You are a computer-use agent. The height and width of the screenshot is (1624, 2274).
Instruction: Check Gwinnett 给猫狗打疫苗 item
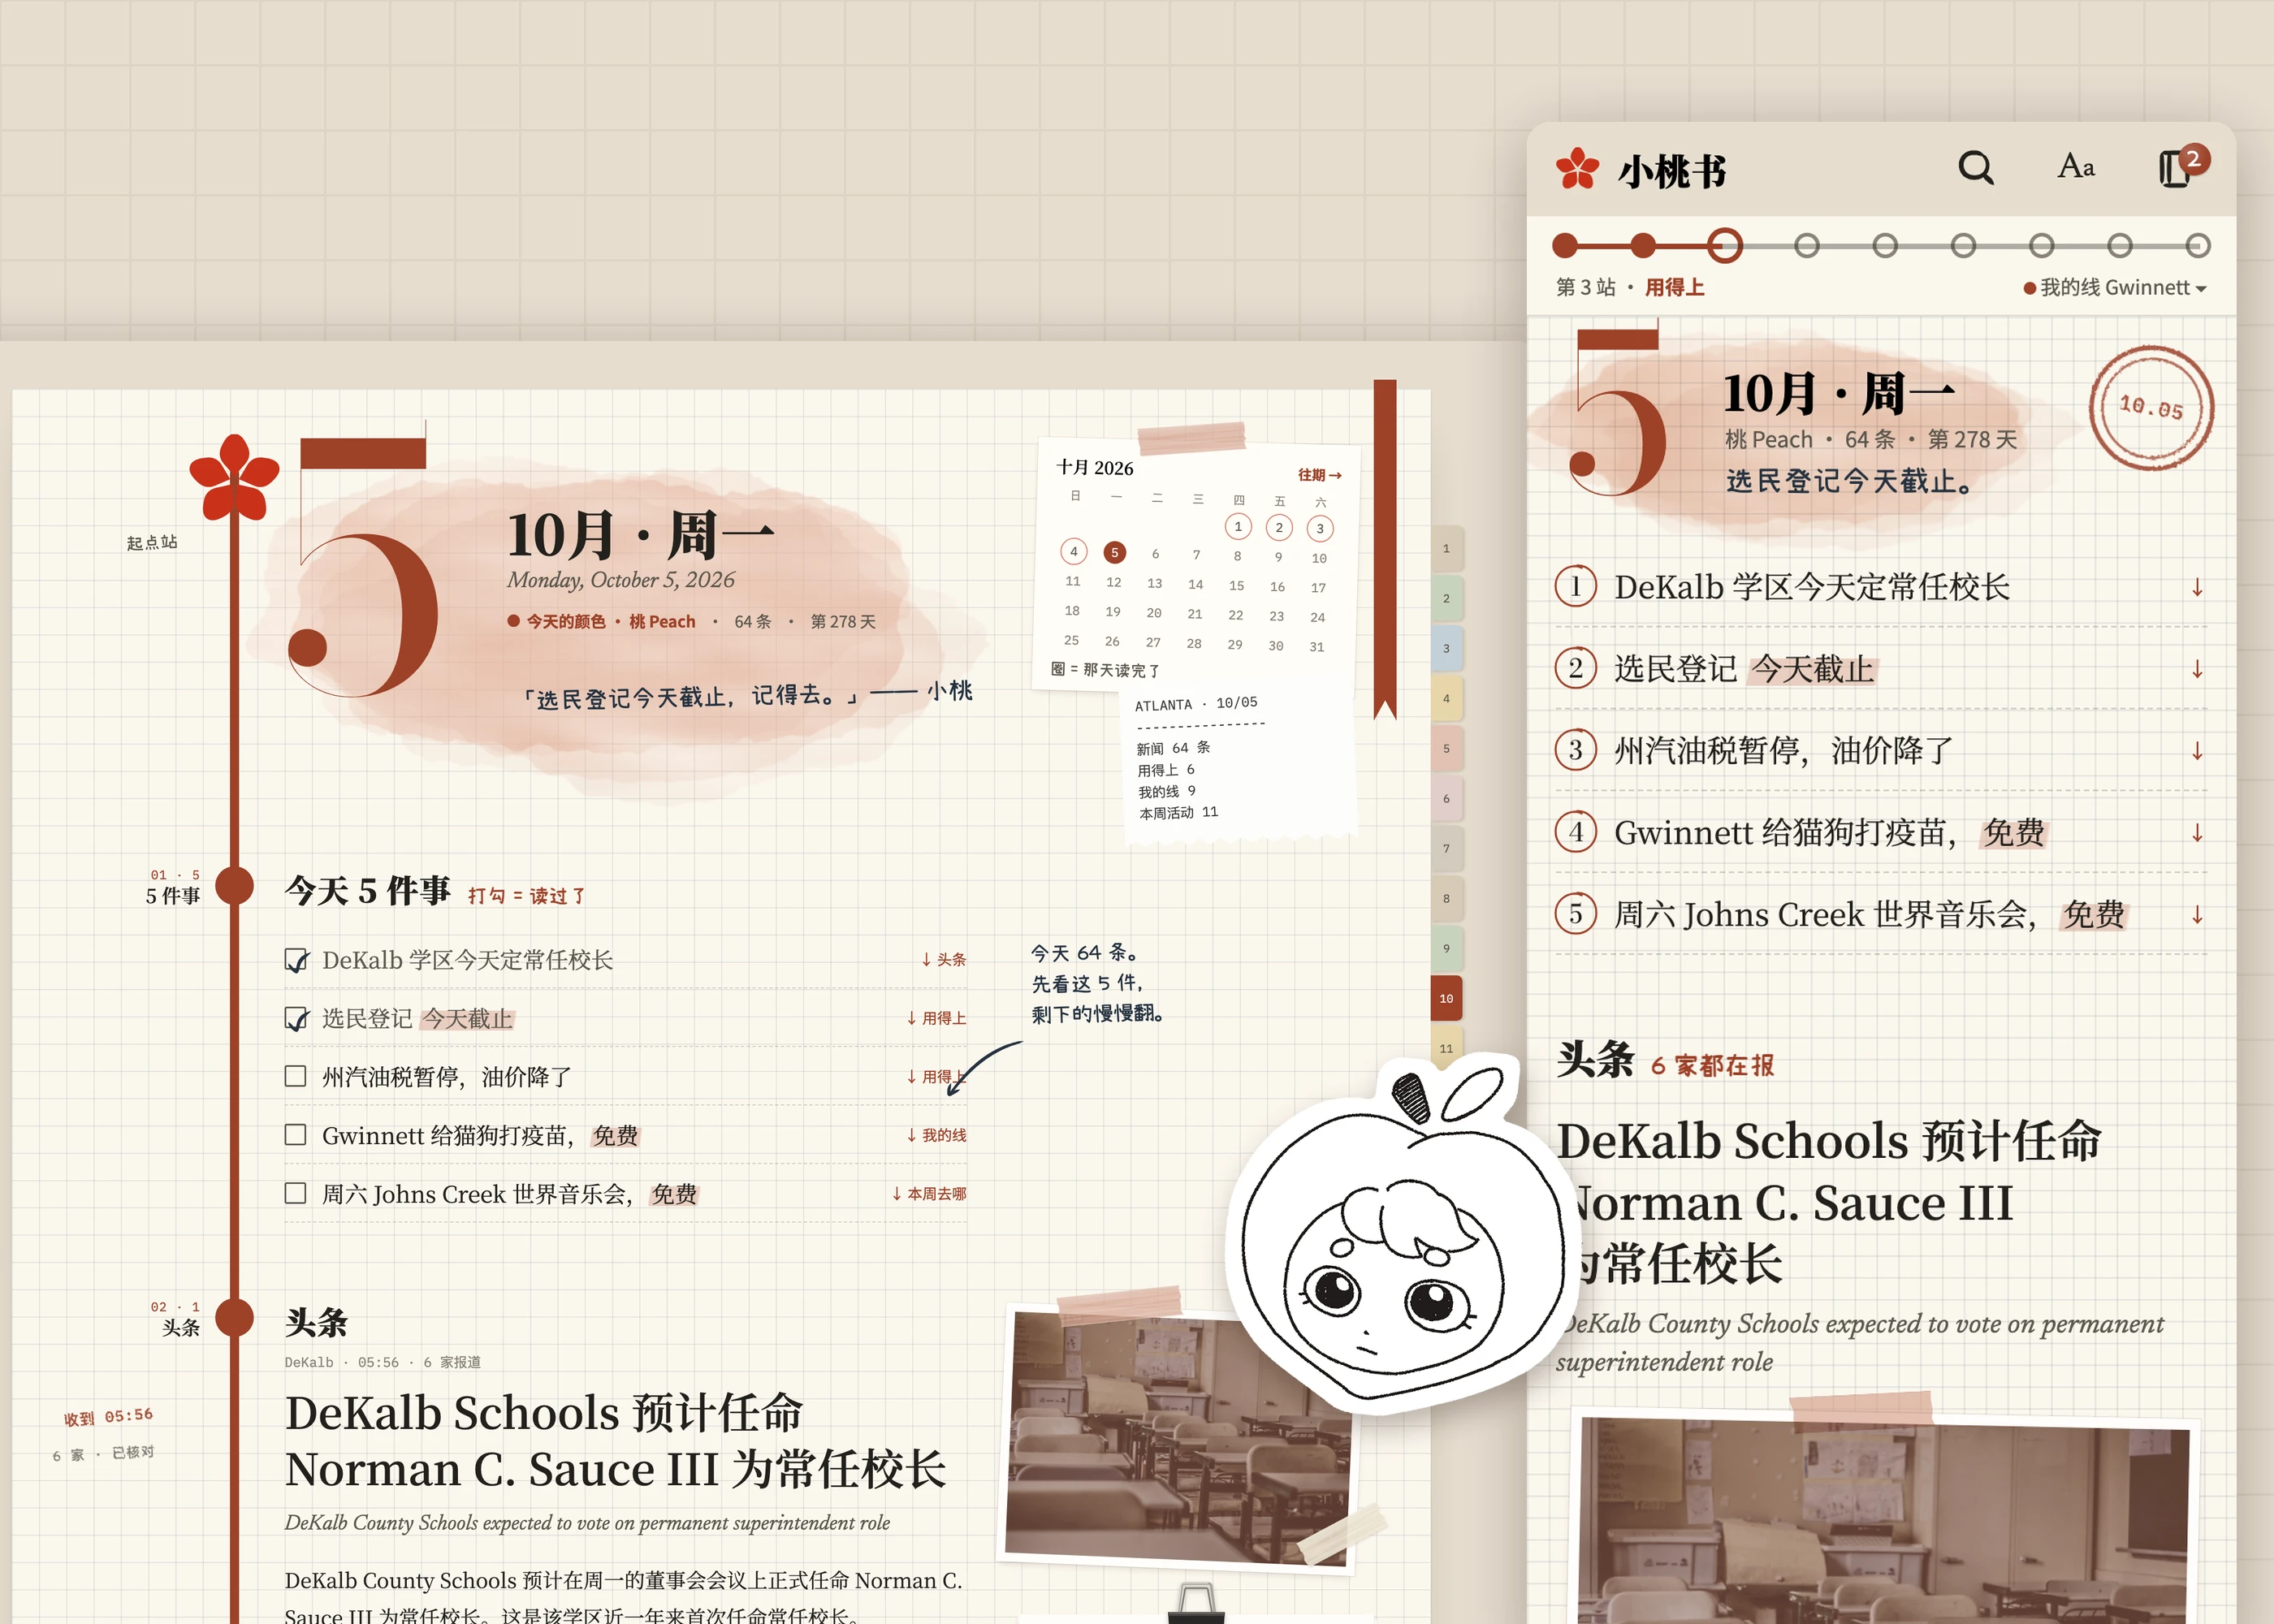295,1134
